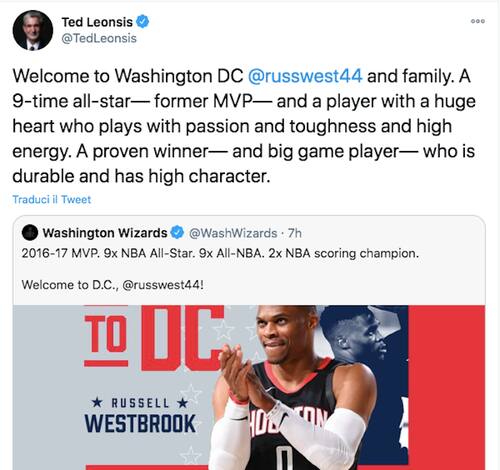This screenshot has width=500, height=470.
Task: Click the Ted Leonsis display name
Action: click(x=97, y=22)
